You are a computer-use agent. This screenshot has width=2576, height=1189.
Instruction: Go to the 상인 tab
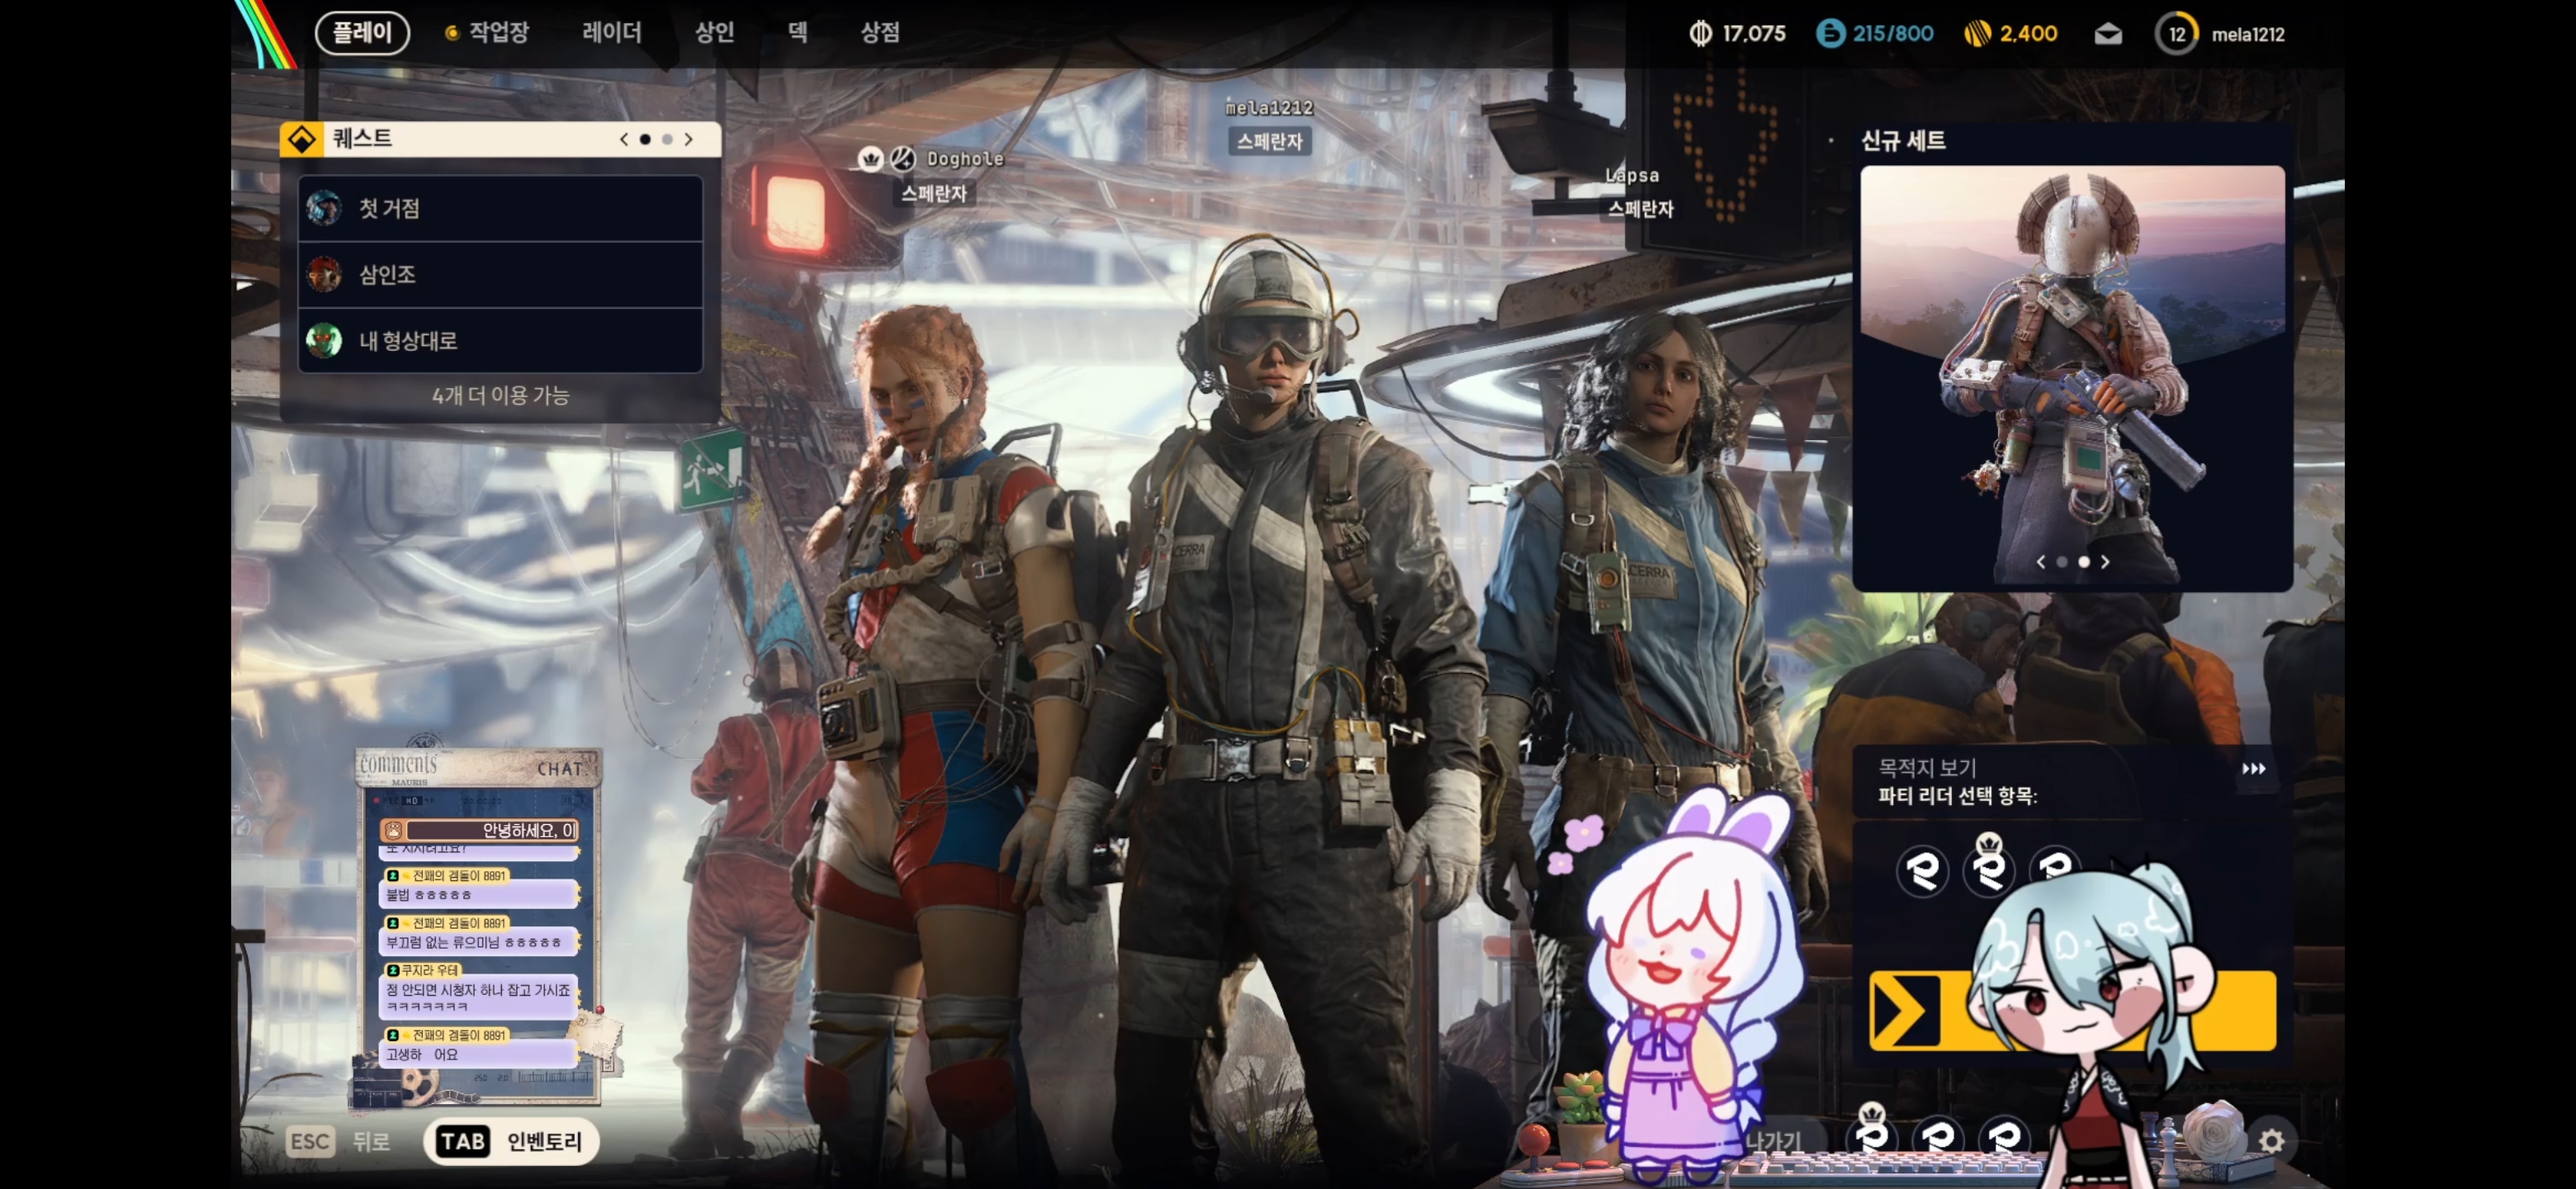(x=715, y=33)
